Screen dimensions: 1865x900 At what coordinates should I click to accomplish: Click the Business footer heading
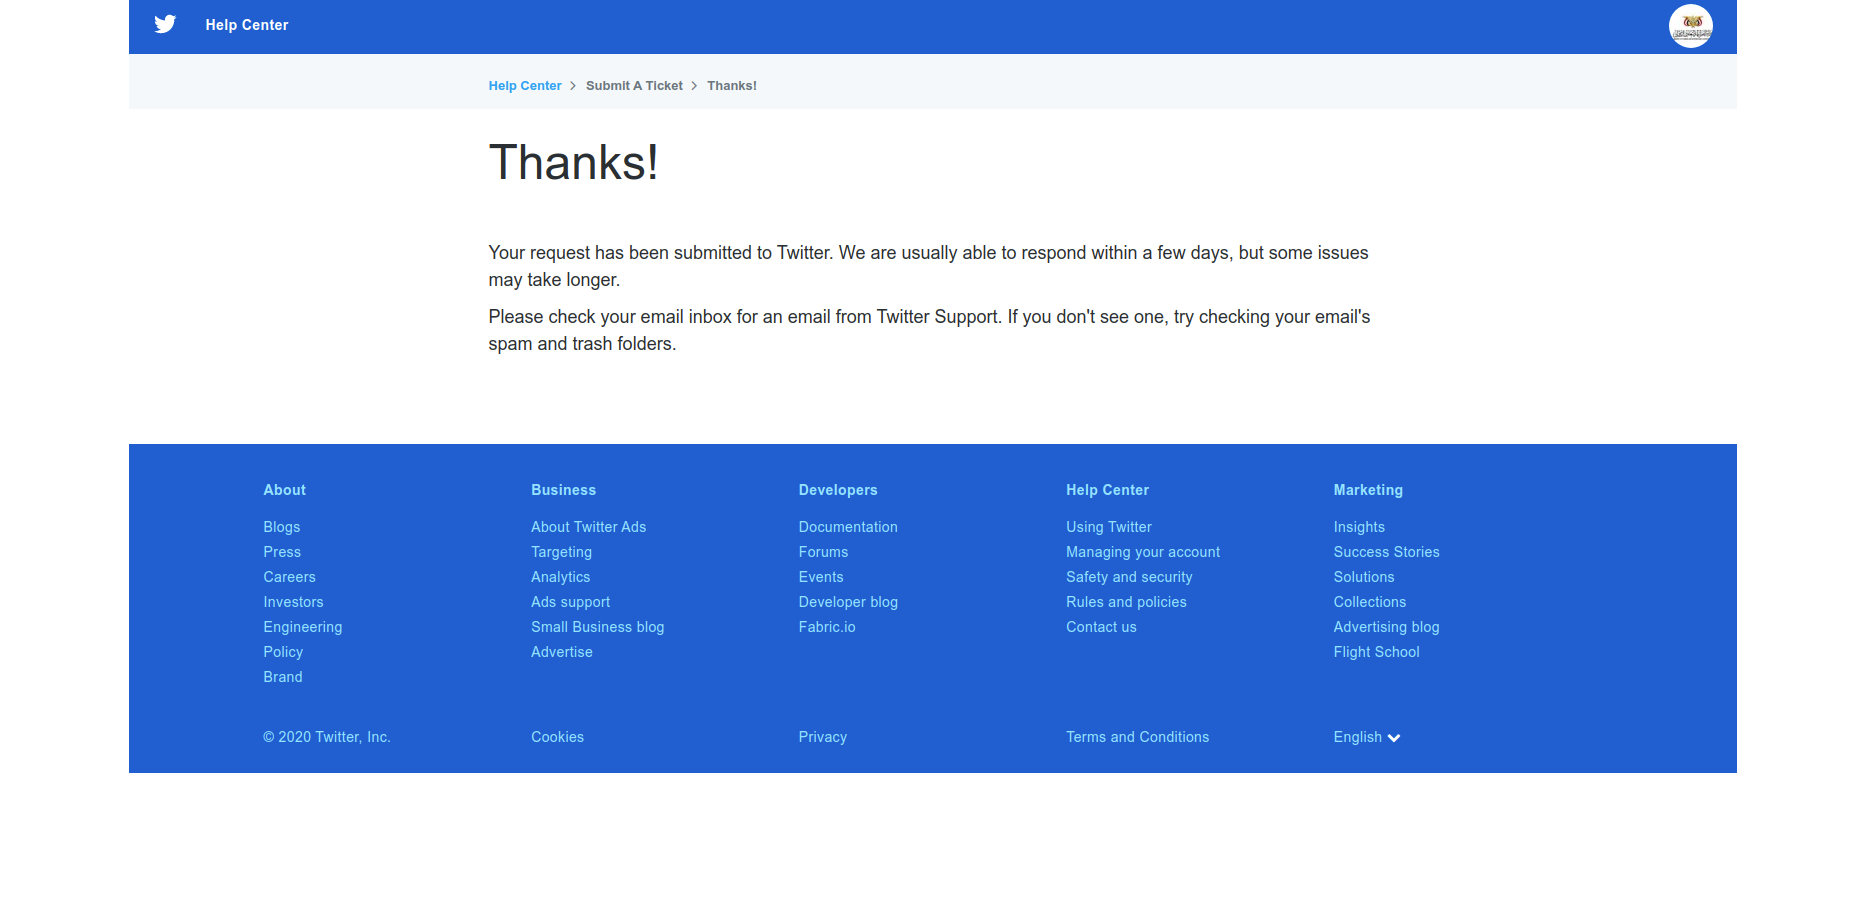click(x=563, y=490)
